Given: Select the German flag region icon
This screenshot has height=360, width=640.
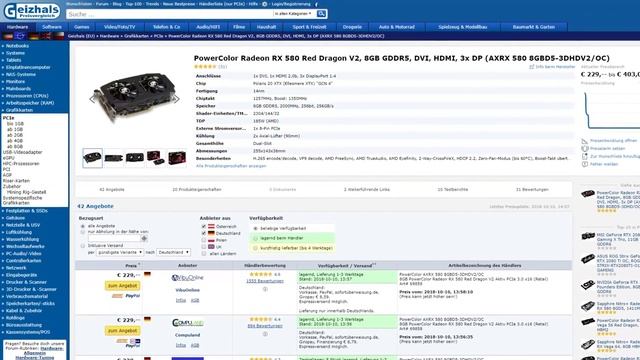Looking at the screenshot, I should tap(33, 36).
